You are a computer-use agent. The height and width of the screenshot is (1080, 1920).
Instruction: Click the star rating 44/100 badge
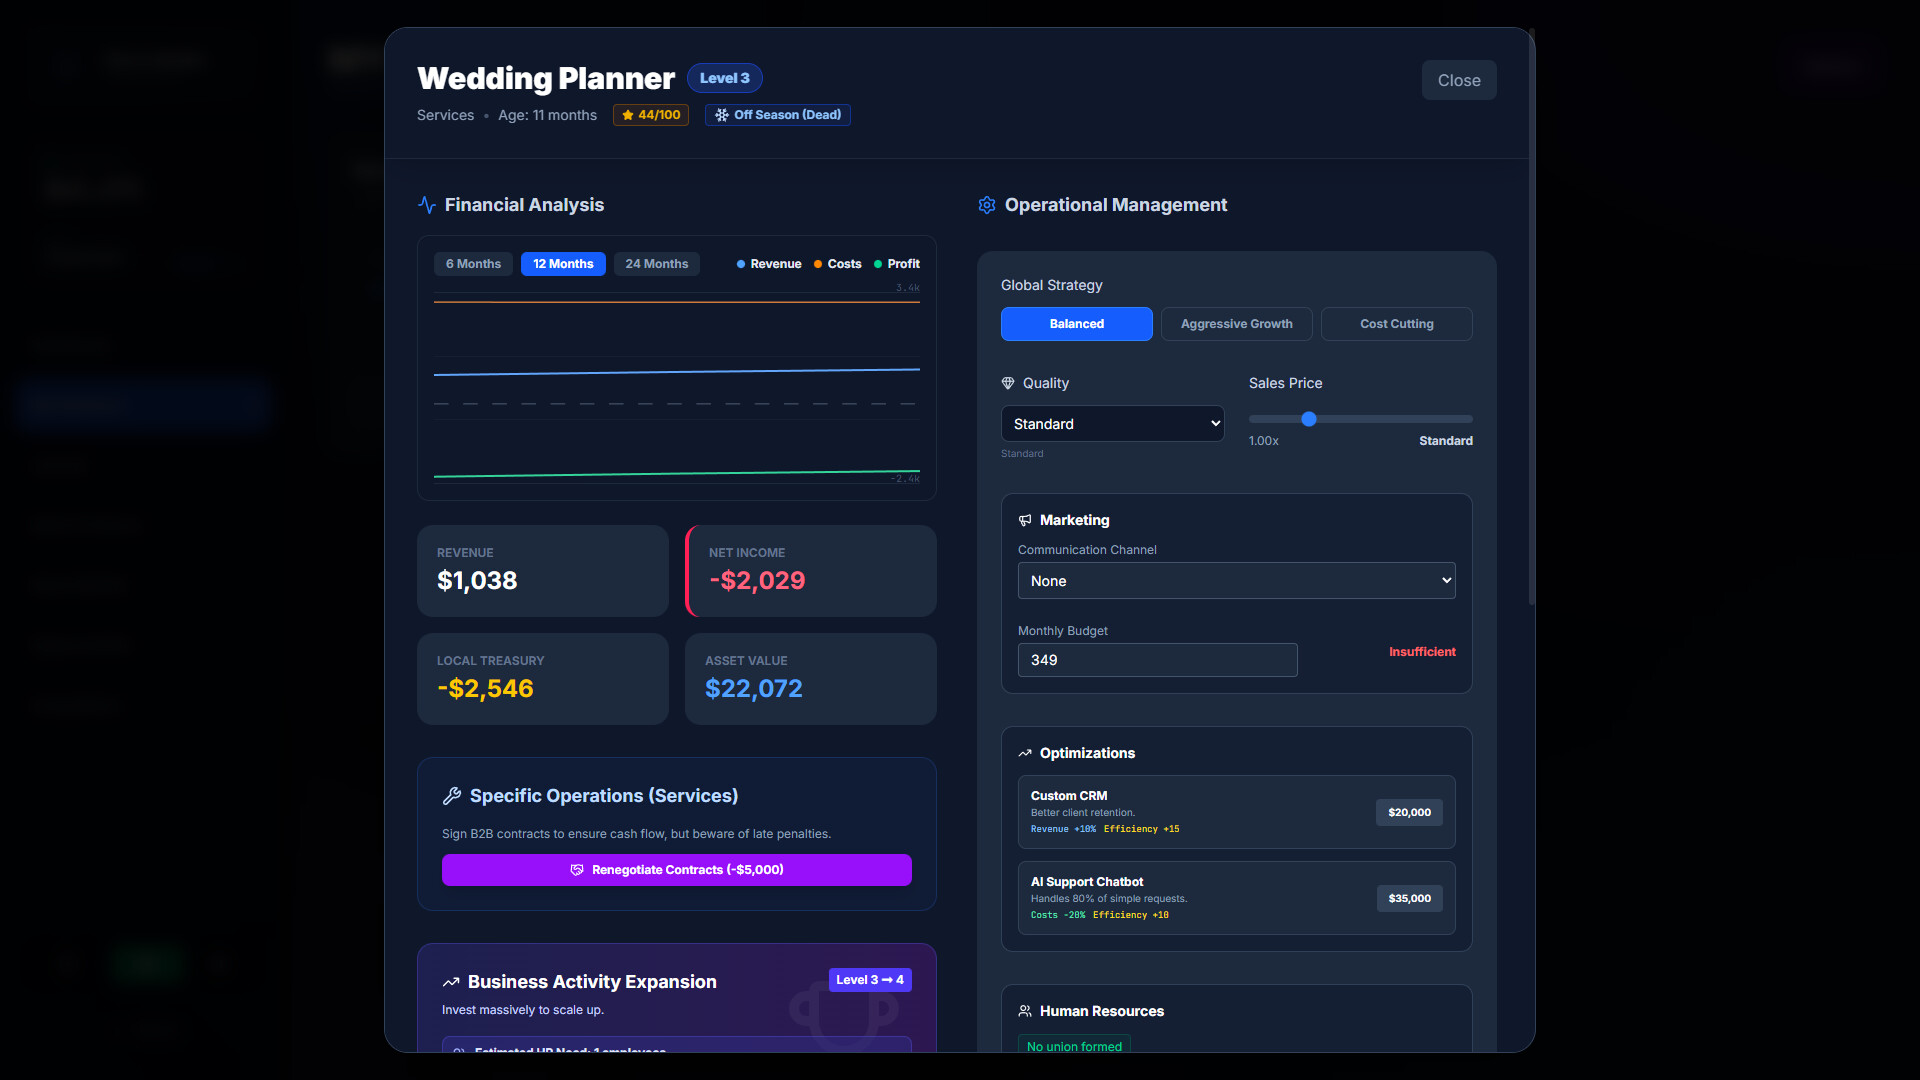651,115
